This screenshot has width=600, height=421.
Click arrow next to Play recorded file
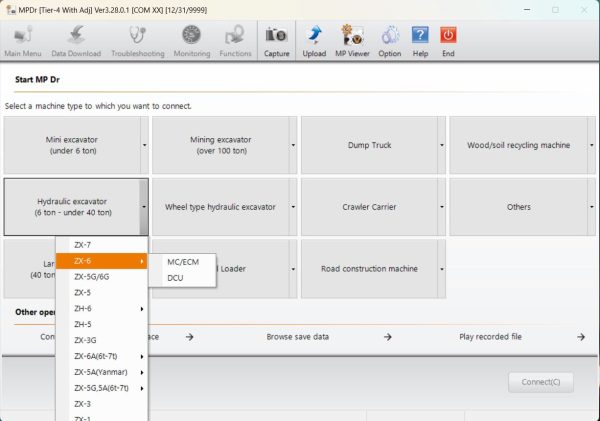581,337
